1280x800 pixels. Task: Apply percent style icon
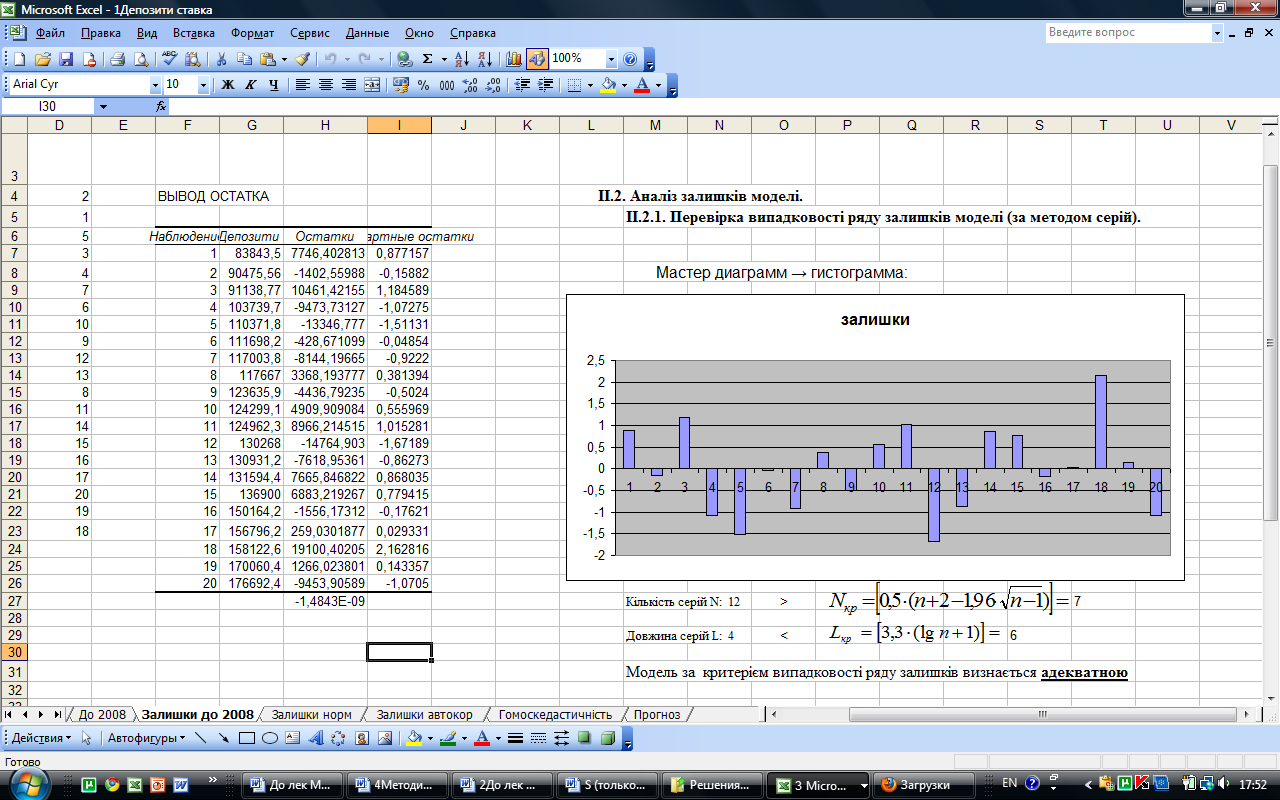point(423,85)
